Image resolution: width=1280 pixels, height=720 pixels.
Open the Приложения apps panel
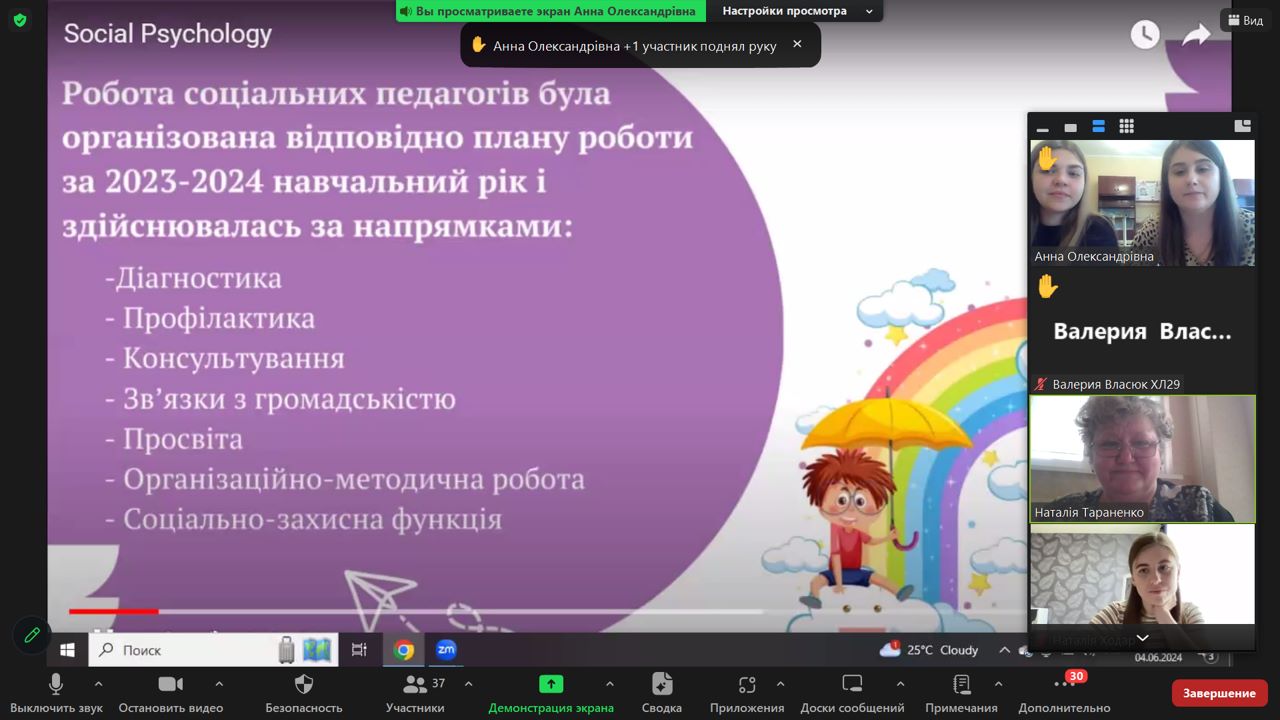tap(747, 693)
